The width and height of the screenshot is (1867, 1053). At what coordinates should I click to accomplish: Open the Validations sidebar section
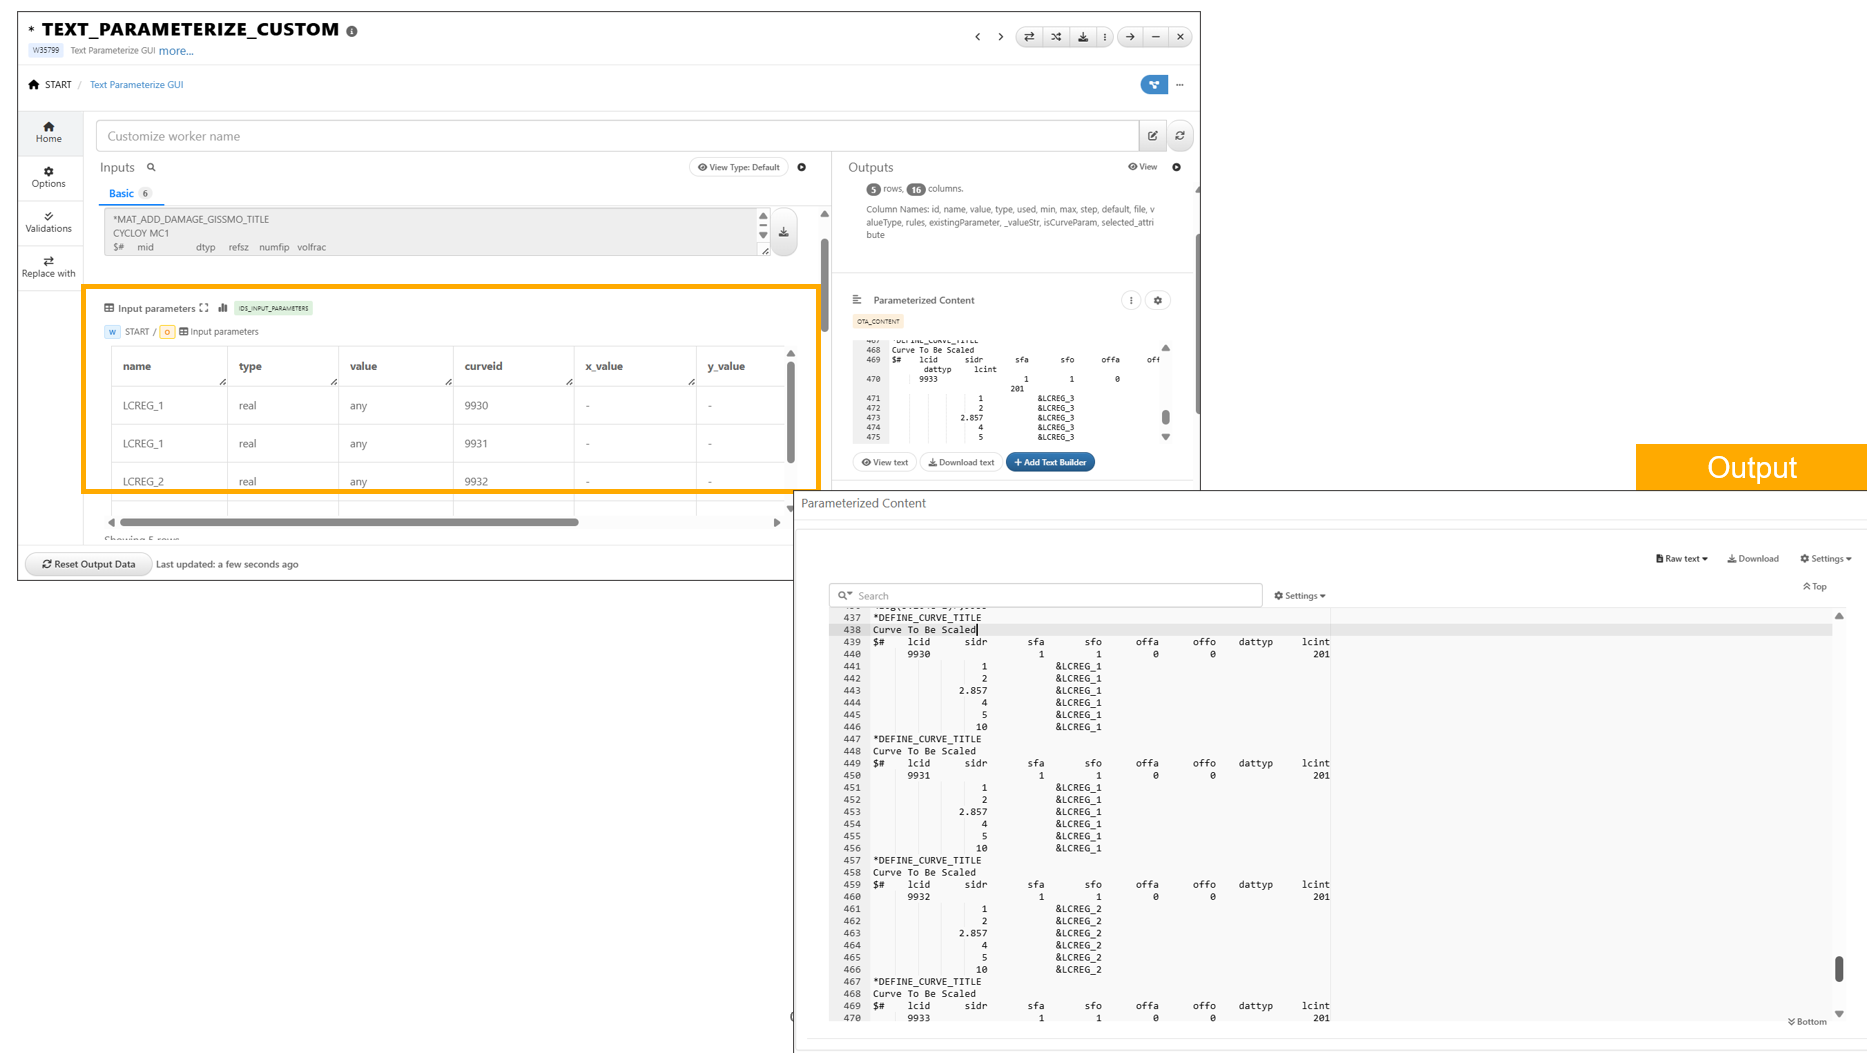click(48, 222)
